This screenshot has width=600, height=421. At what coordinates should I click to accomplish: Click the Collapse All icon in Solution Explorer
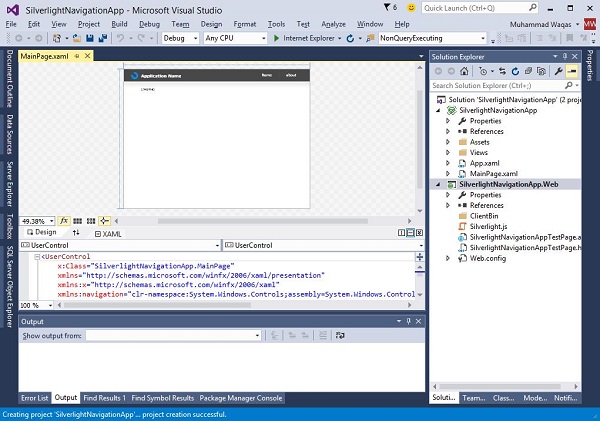[x=530, y=72]
